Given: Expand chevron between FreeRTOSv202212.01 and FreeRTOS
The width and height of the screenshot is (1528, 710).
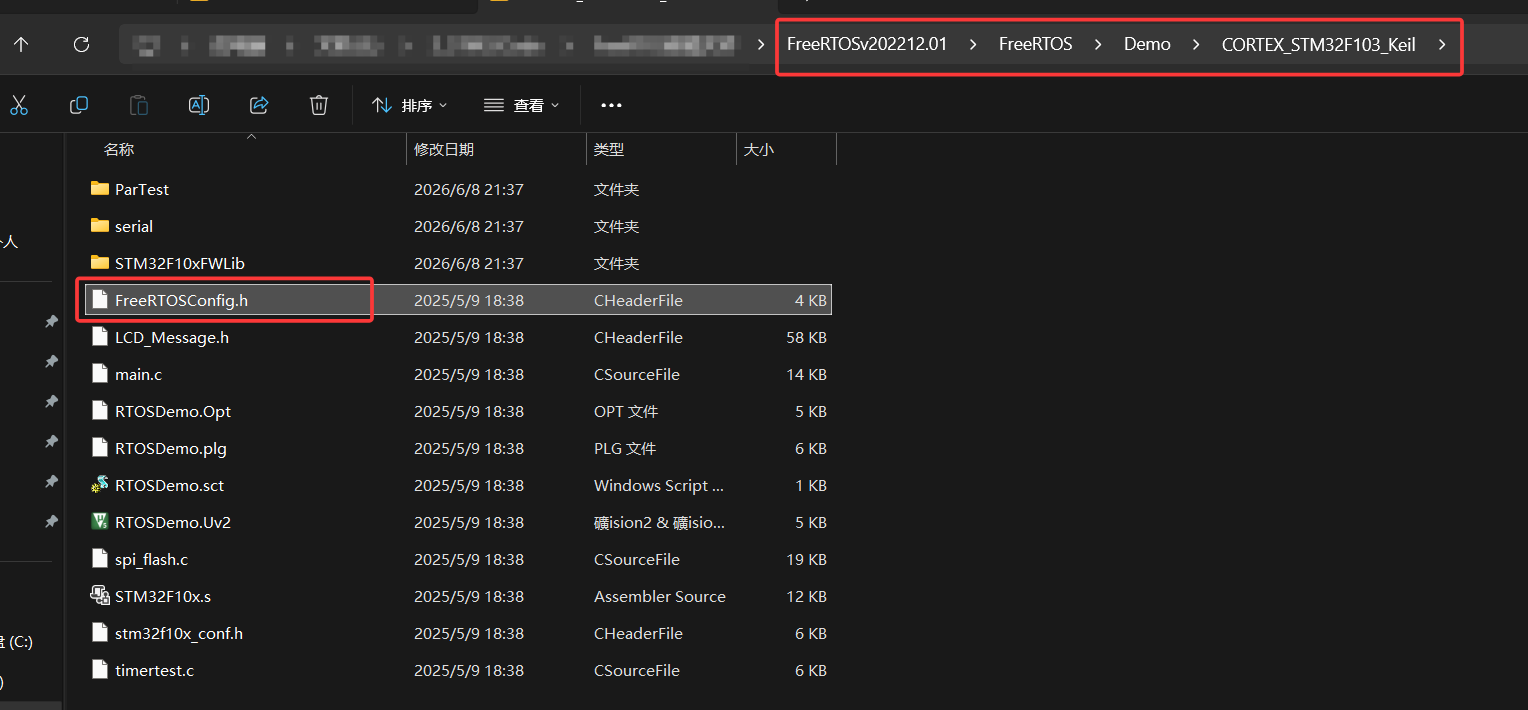Looking at the screenshot, I should tap(973, 44).
